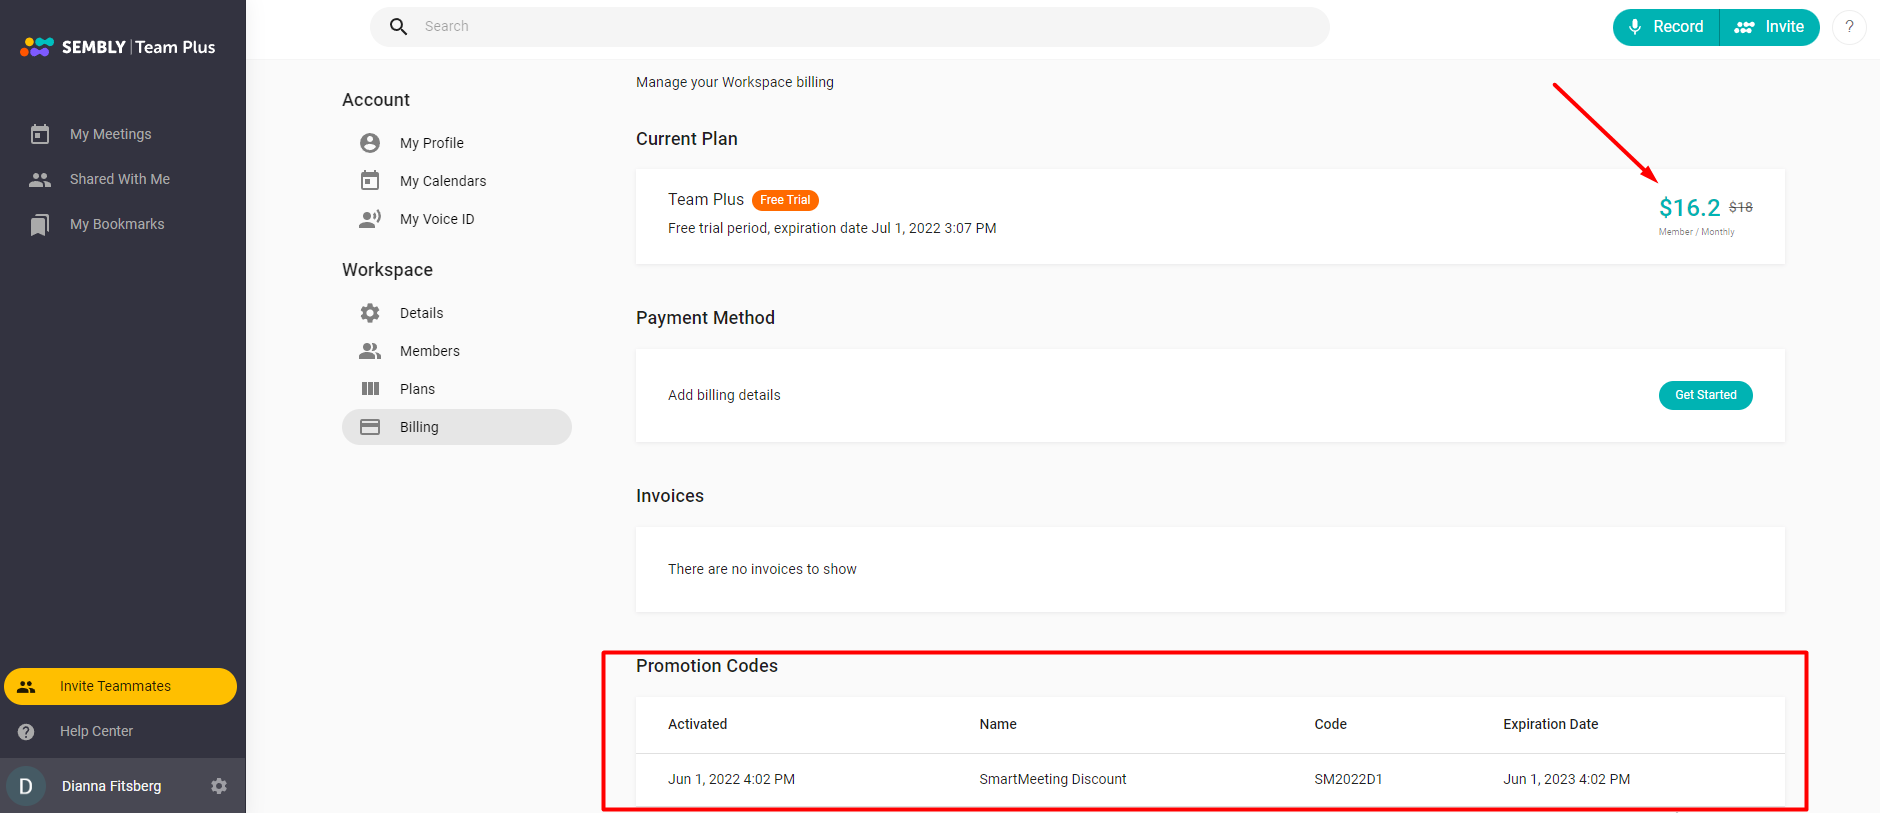Screen dimensions: 1880x813
Task: Click the Invite Teammates button
Action: pos(120,686)
